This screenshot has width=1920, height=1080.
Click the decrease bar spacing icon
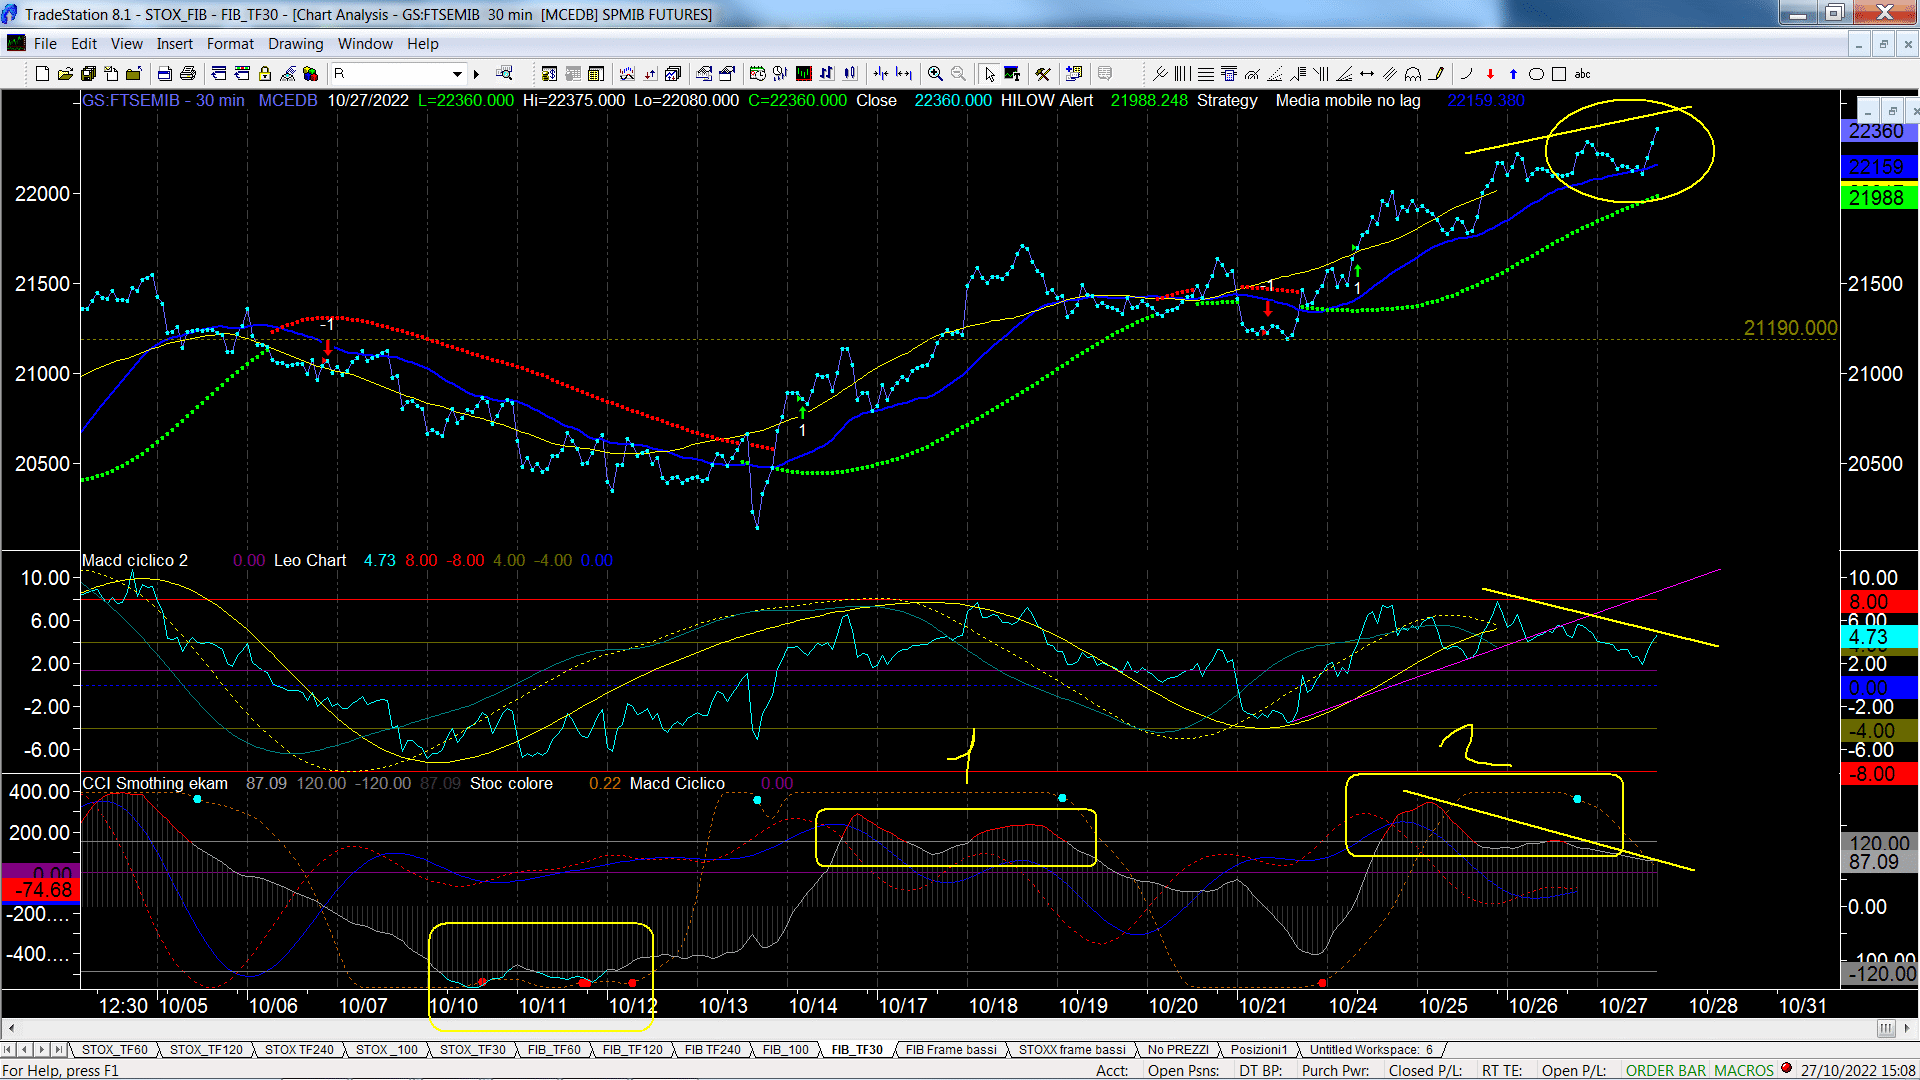pos(880,74)
